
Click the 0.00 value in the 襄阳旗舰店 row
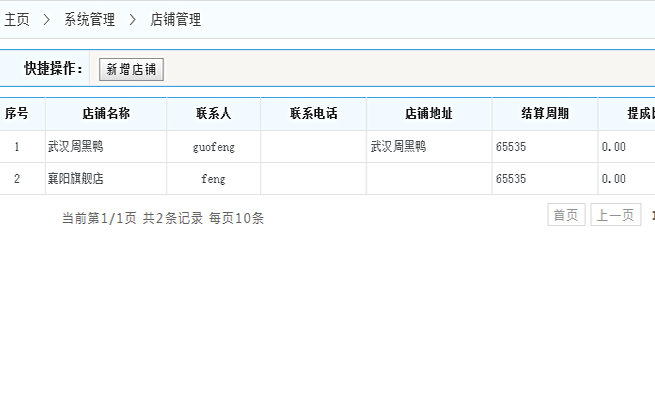click(614, 179)
